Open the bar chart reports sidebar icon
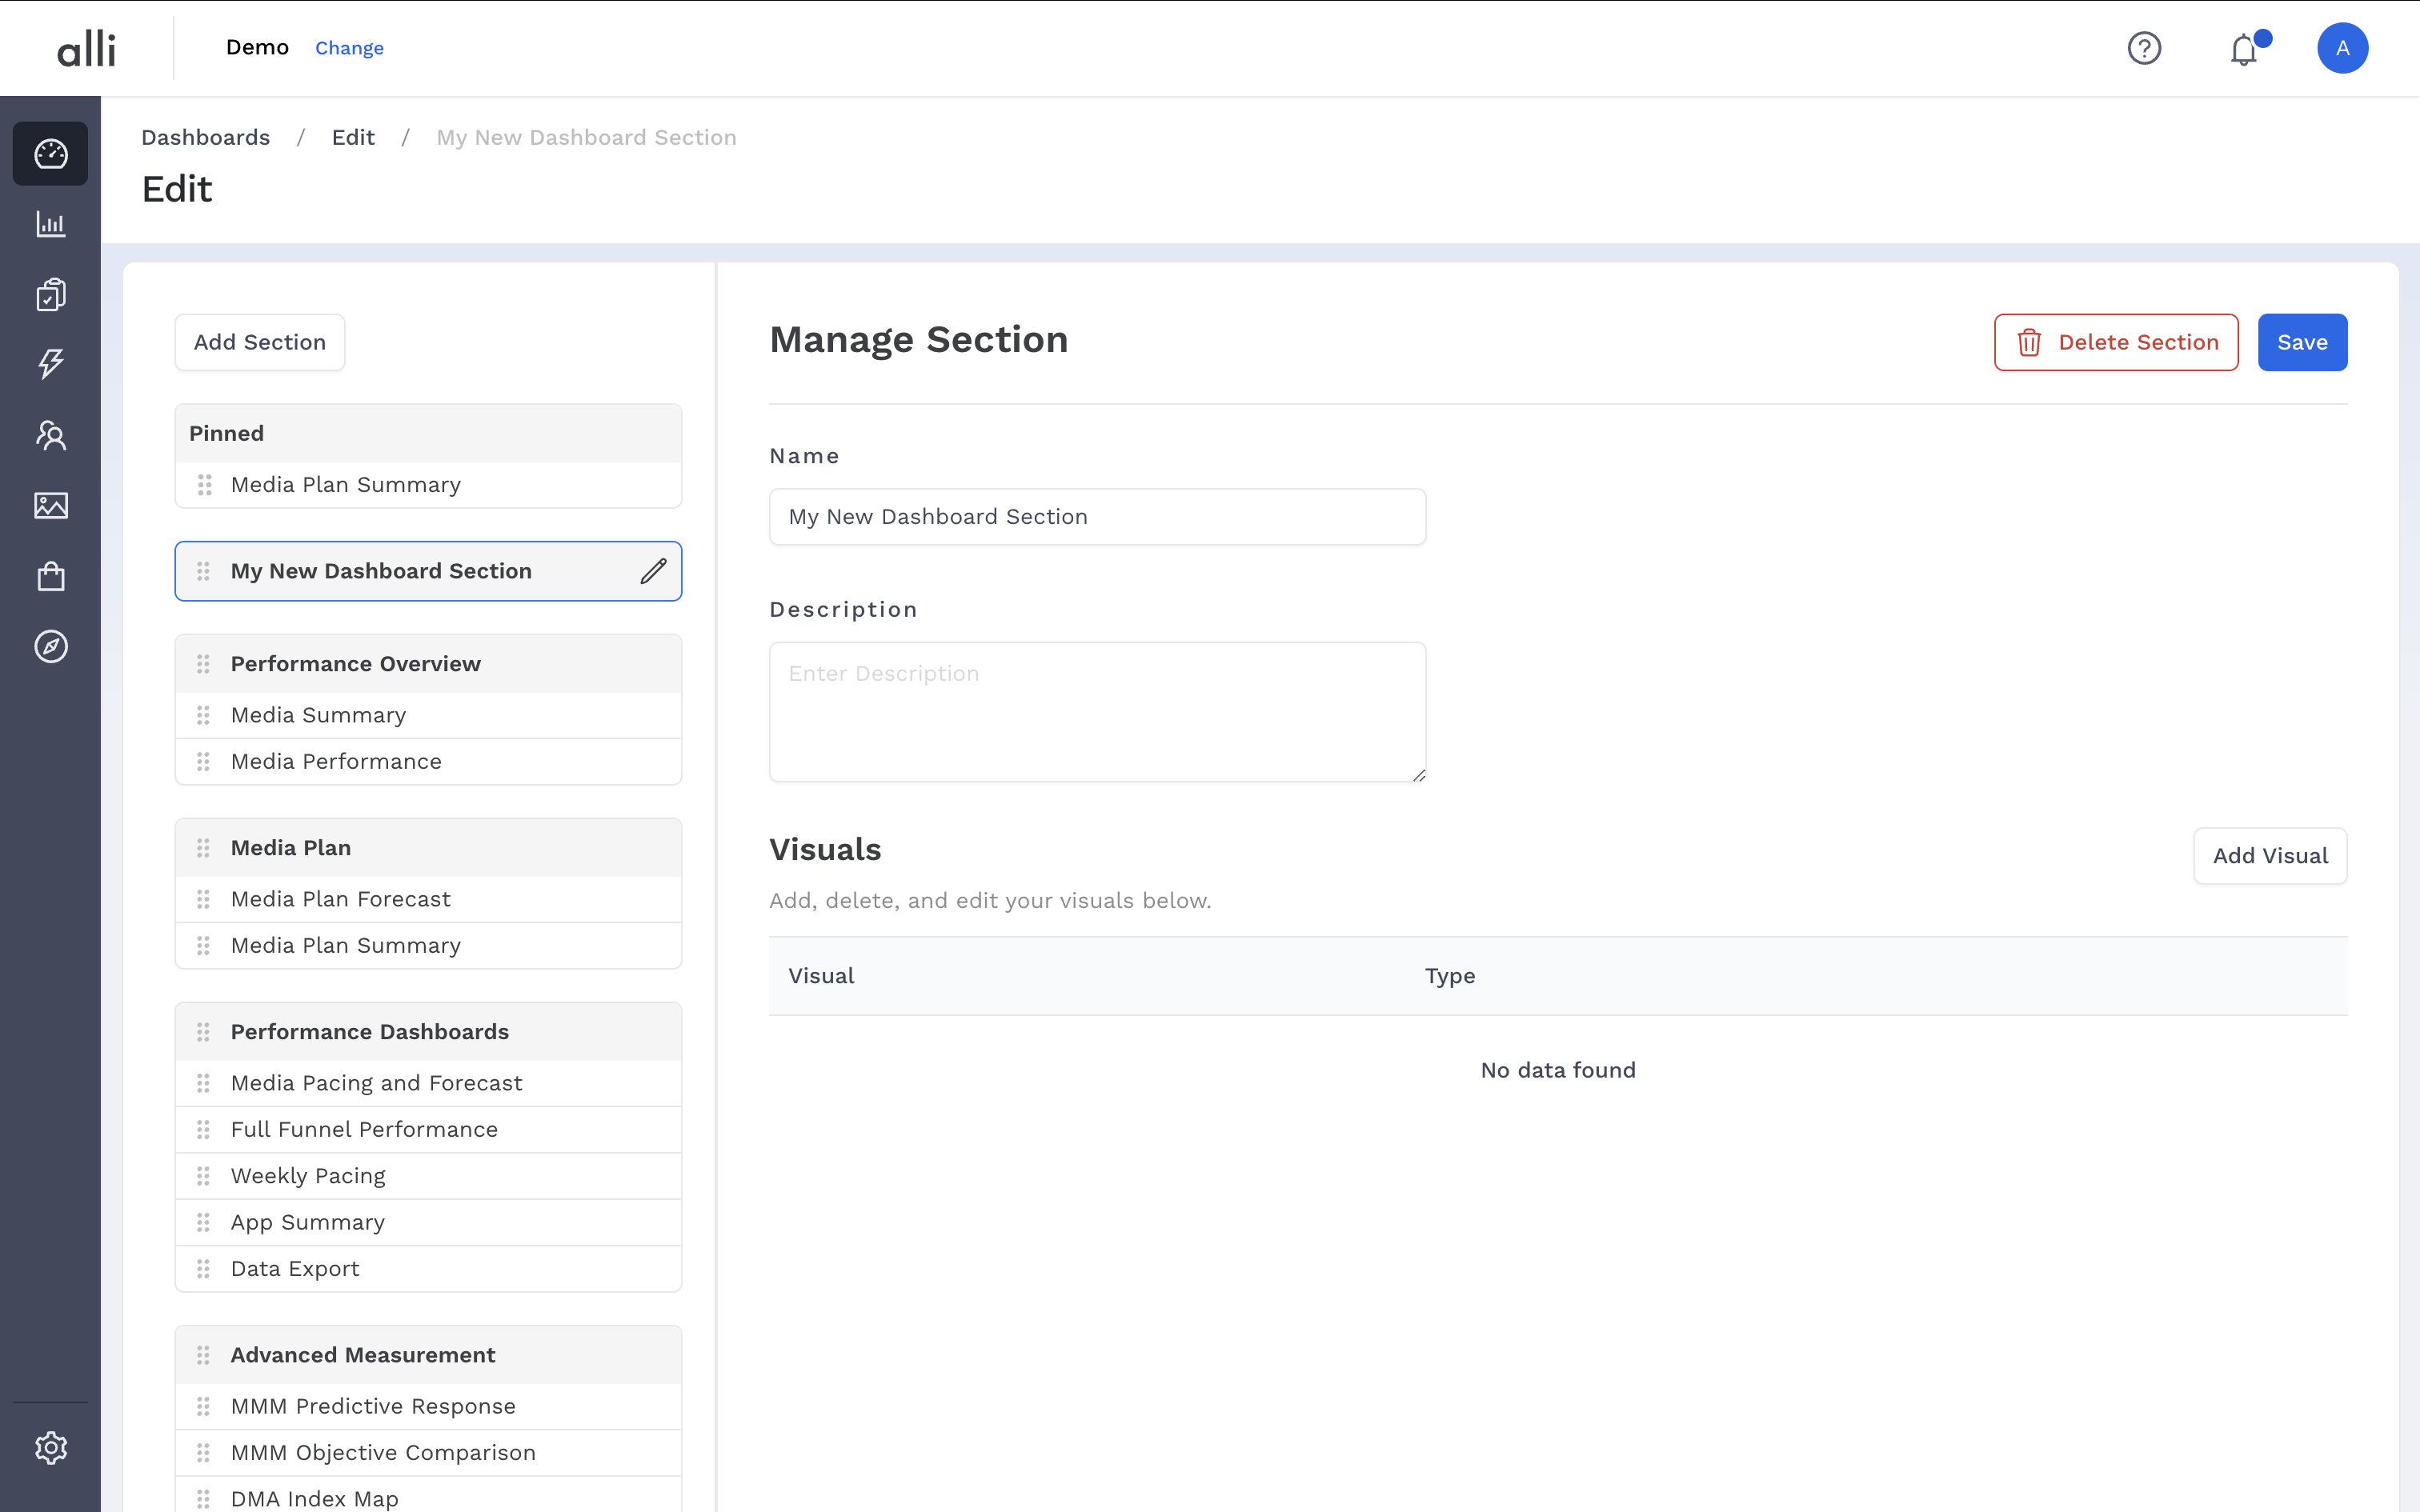 51,224
